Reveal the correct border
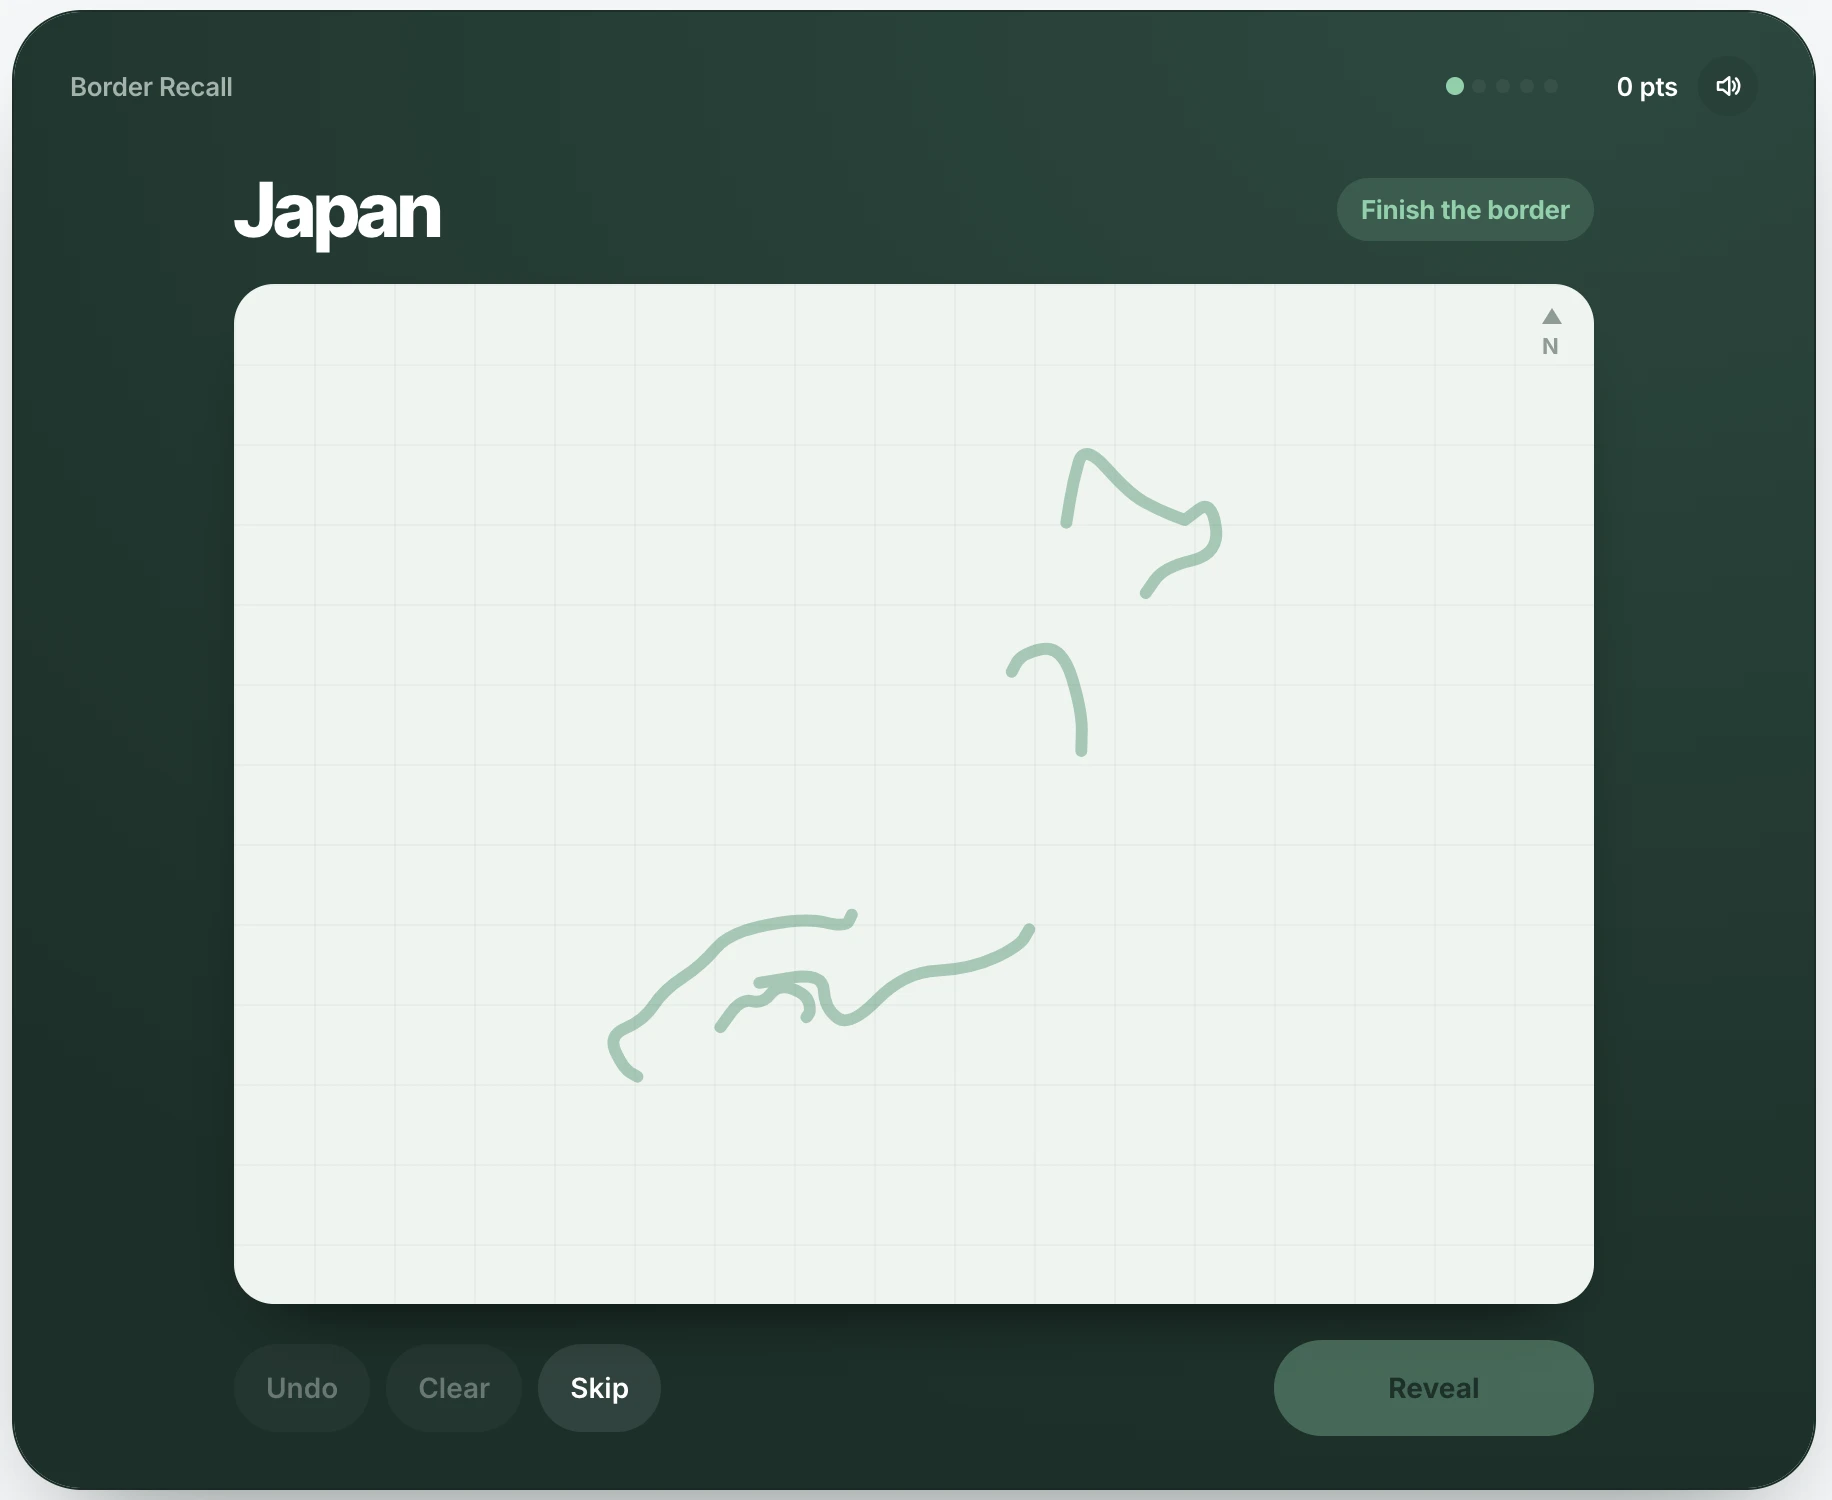Image resolution: width=1832 pixels, height=1500 pixels. tap(1433, 1388)
